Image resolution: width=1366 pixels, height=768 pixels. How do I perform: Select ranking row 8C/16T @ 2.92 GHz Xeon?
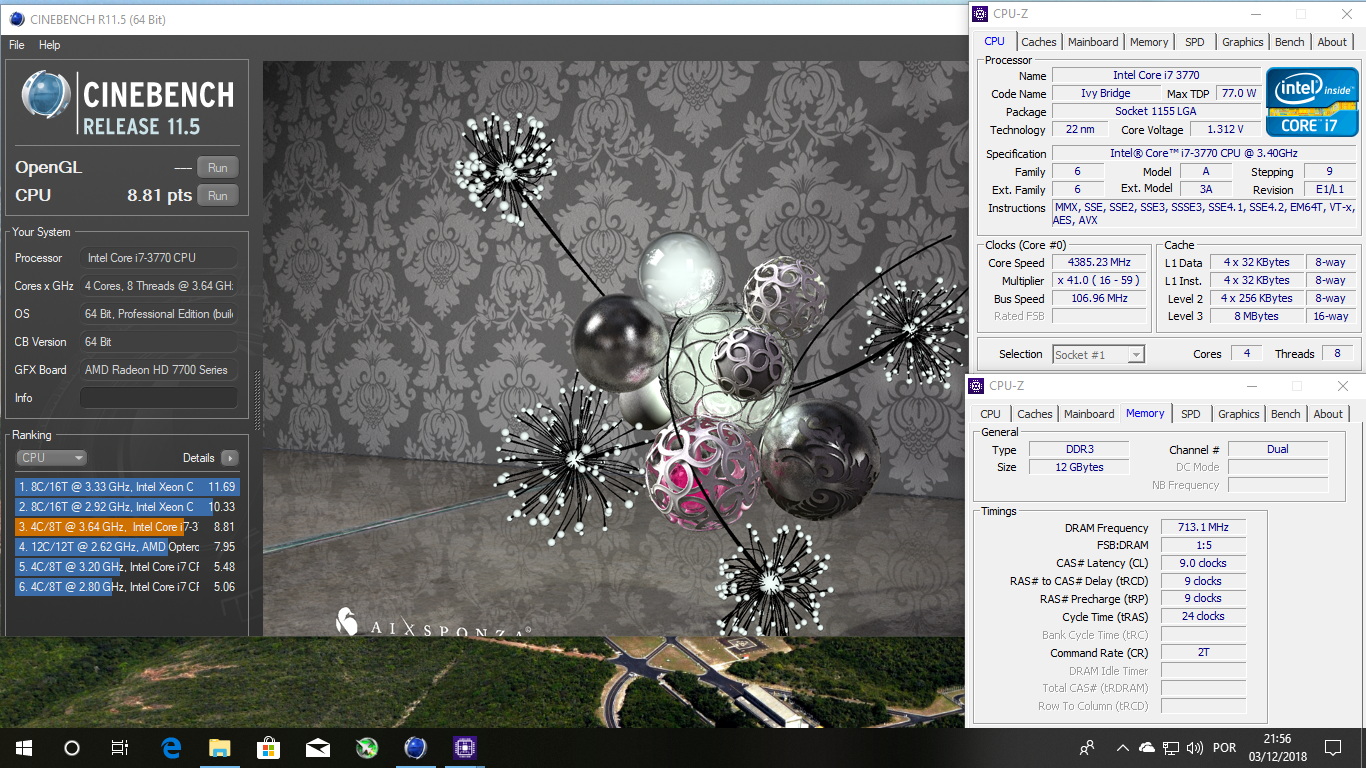(127, 507)
